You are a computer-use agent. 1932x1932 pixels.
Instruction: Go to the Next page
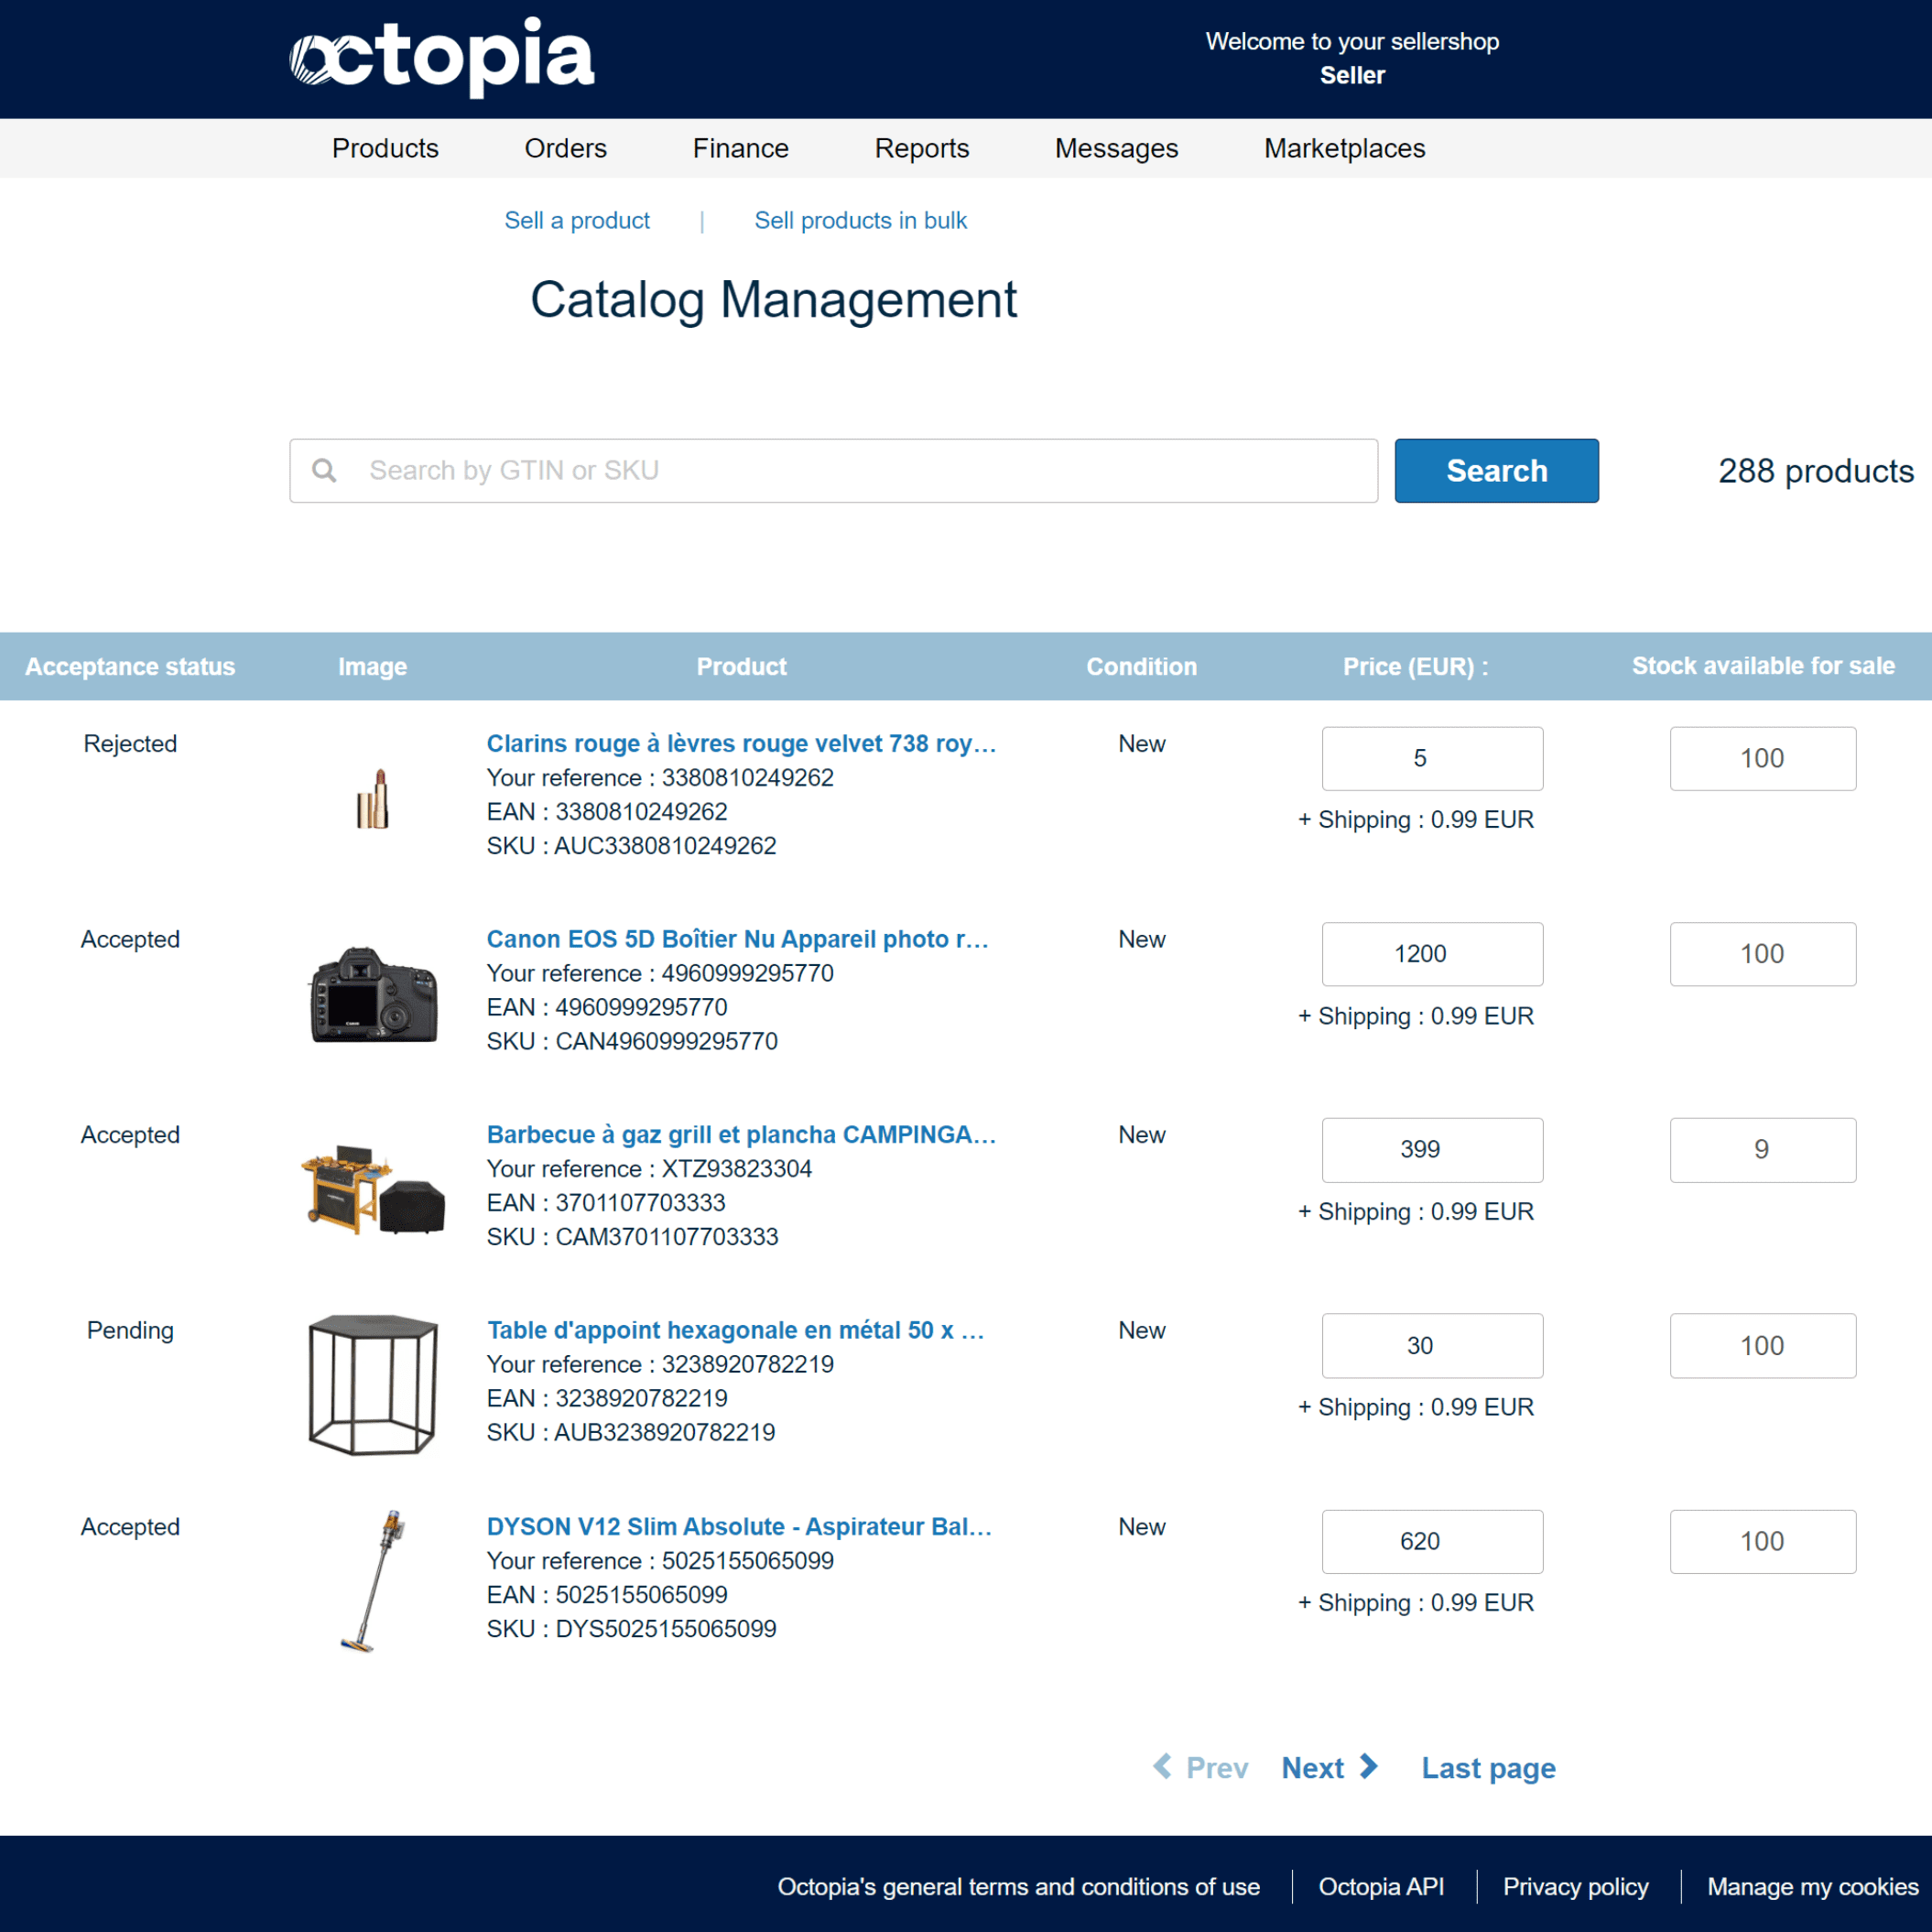[1330, 1768]
